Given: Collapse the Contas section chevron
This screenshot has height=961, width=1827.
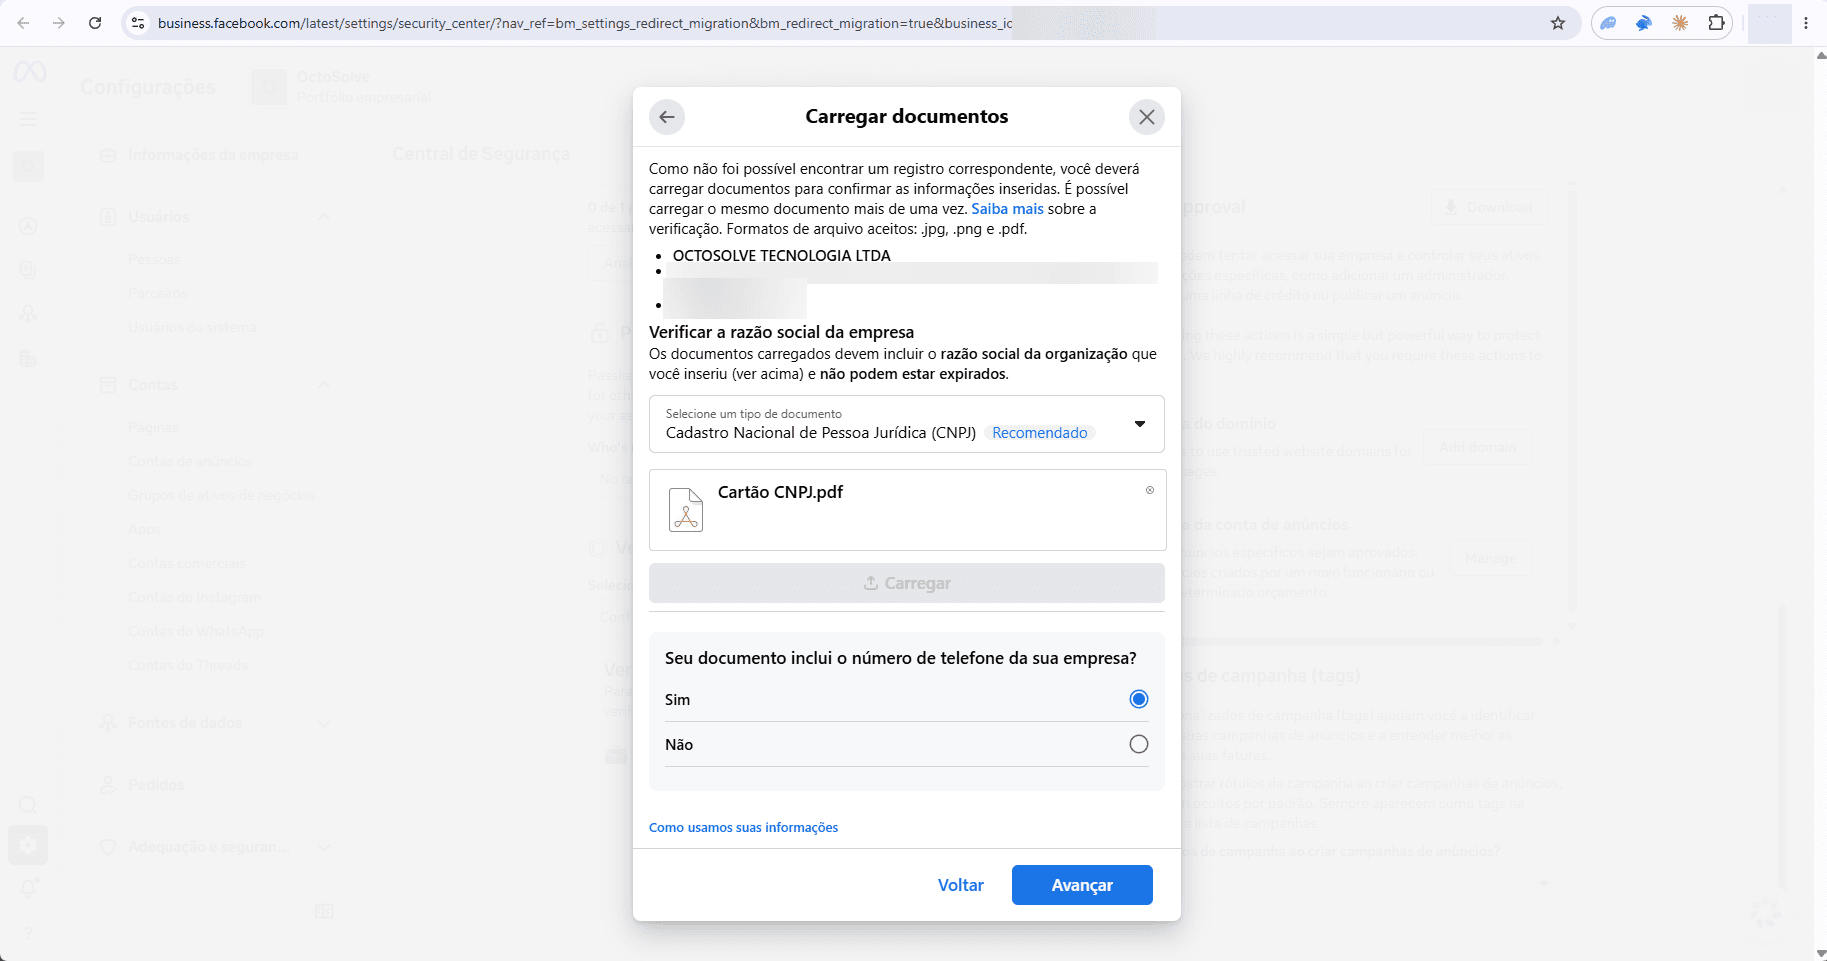Looking at the screenshot, I should coord(324,385).
